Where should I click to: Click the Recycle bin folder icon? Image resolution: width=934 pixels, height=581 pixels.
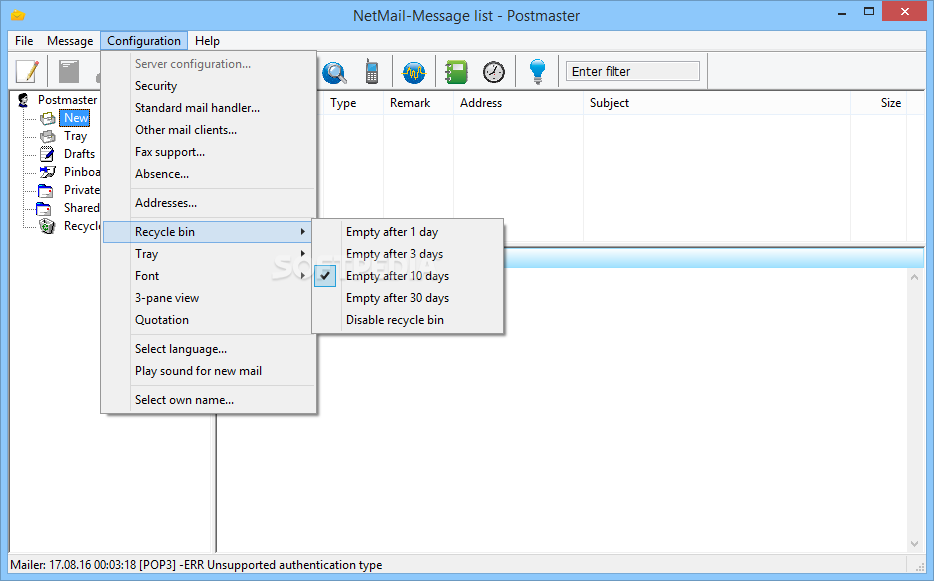coord(47,226)
